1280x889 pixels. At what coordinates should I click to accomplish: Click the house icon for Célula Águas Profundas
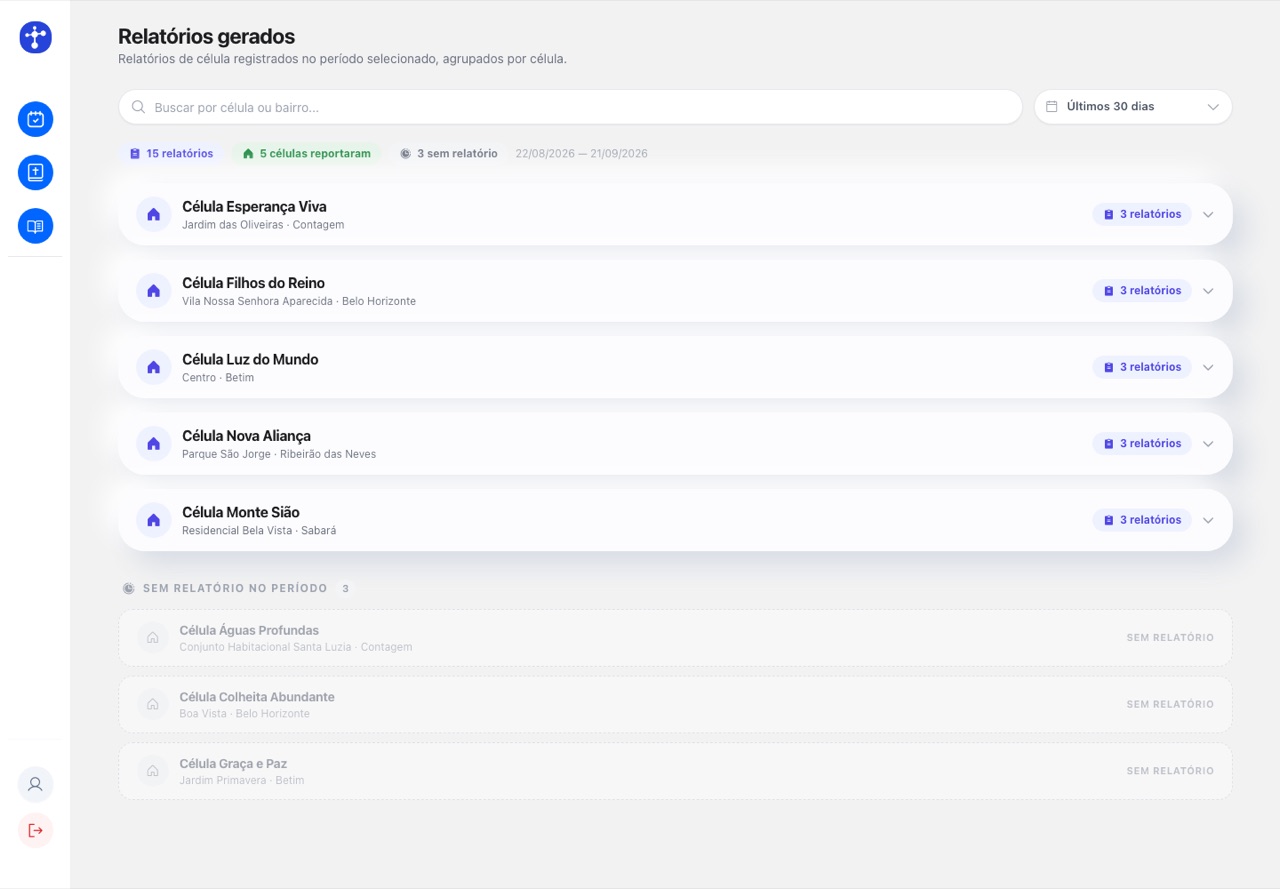click(x=153, y=638)
